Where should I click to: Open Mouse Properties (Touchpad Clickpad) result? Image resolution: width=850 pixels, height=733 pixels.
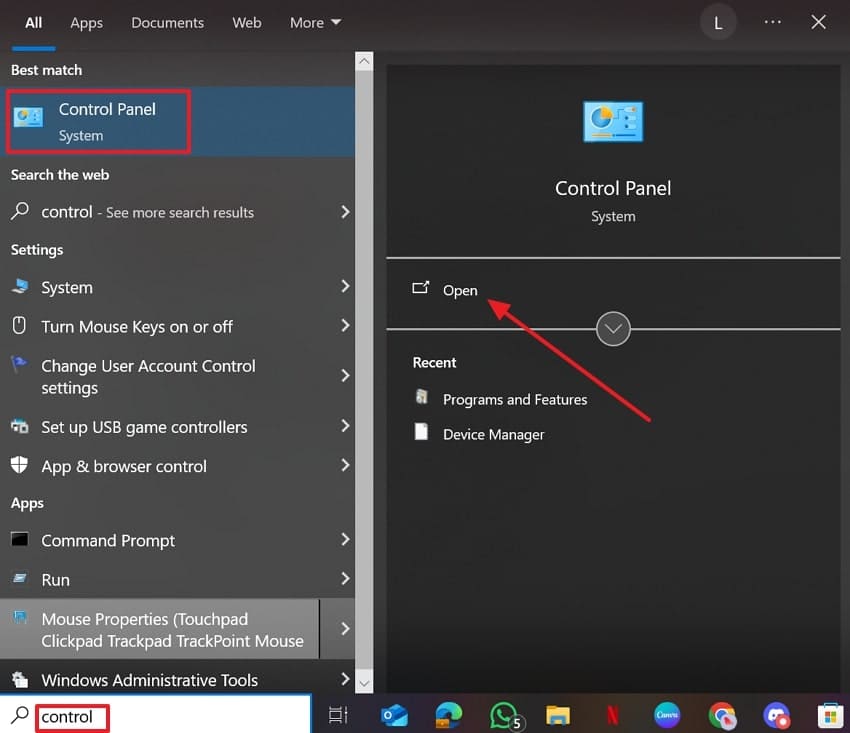tap(159, 629)
